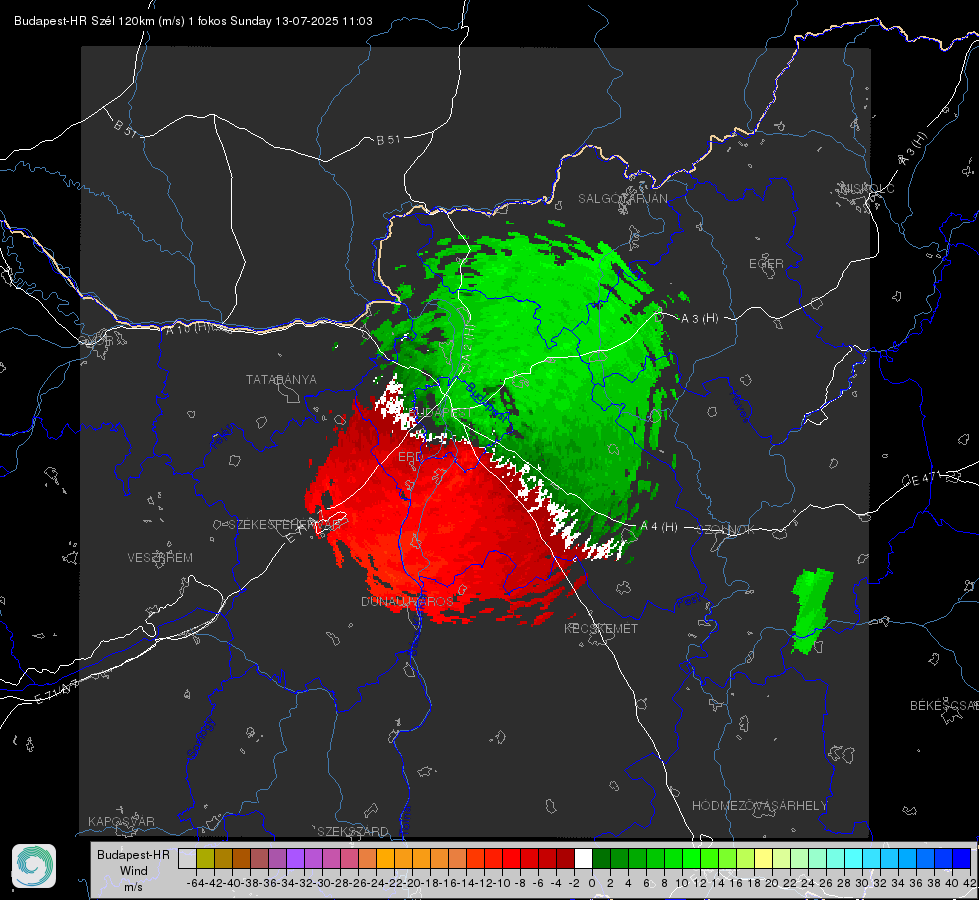
Task: Click the DUNAÚJVÁROS city label
Action: click(407, 601)
